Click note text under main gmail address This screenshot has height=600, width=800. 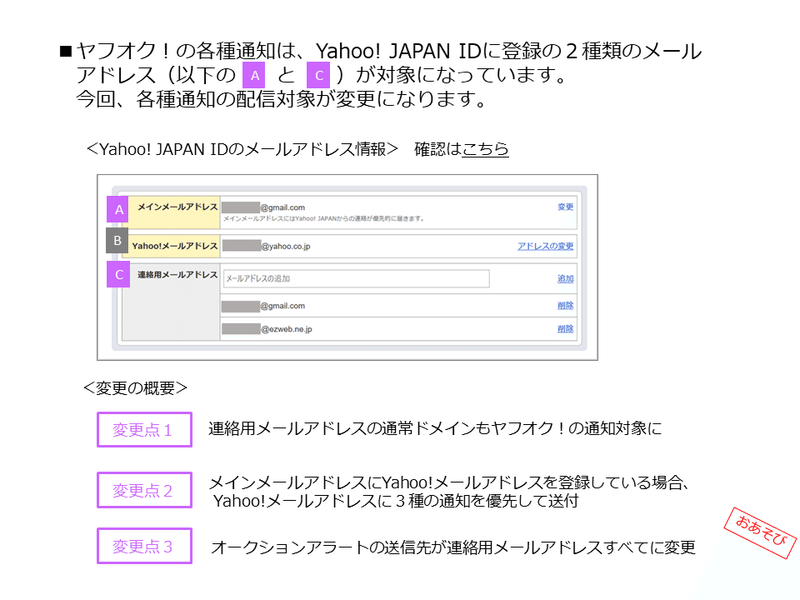click(324, 219)
